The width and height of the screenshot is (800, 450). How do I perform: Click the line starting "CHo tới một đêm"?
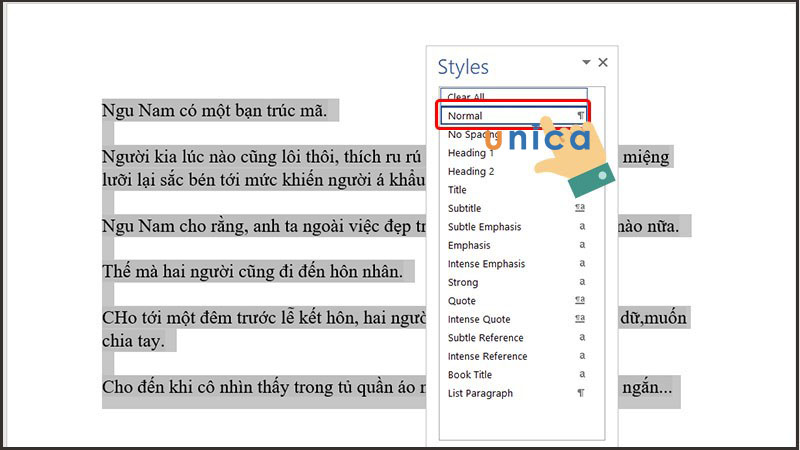click(263, 318)
